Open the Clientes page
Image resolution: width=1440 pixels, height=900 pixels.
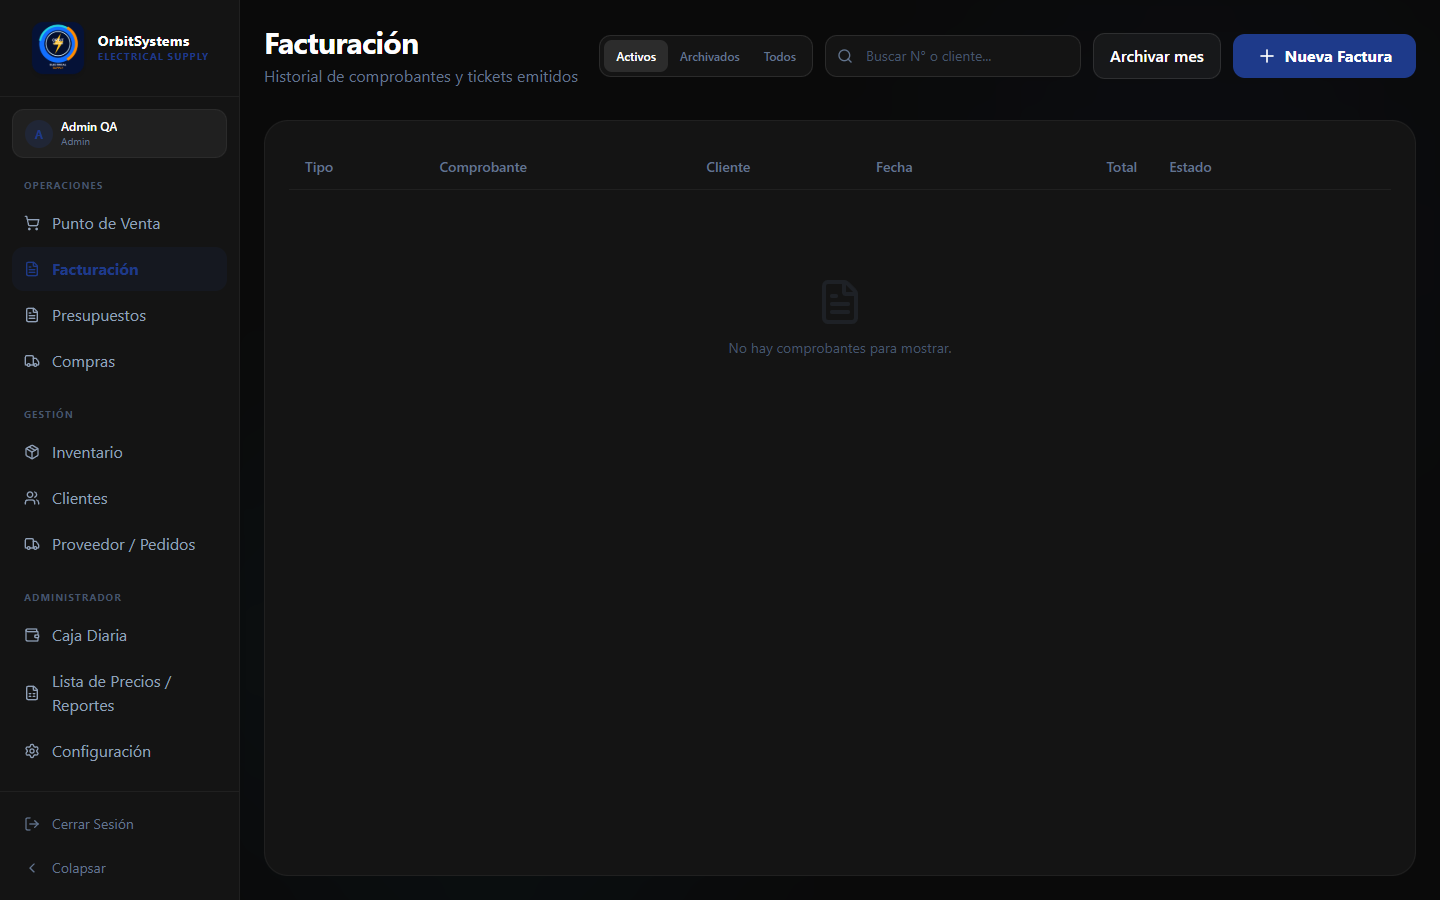pos(119,499)
